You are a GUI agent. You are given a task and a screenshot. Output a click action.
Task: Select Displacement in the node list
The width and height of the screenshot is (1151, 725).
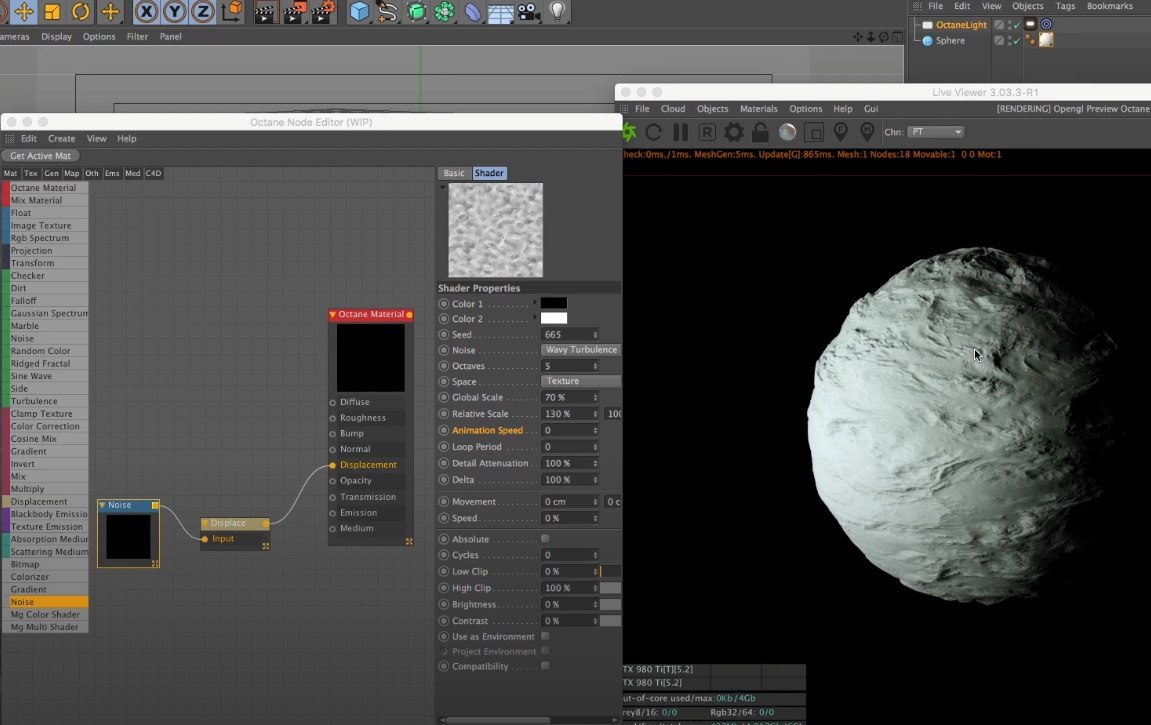45,502
